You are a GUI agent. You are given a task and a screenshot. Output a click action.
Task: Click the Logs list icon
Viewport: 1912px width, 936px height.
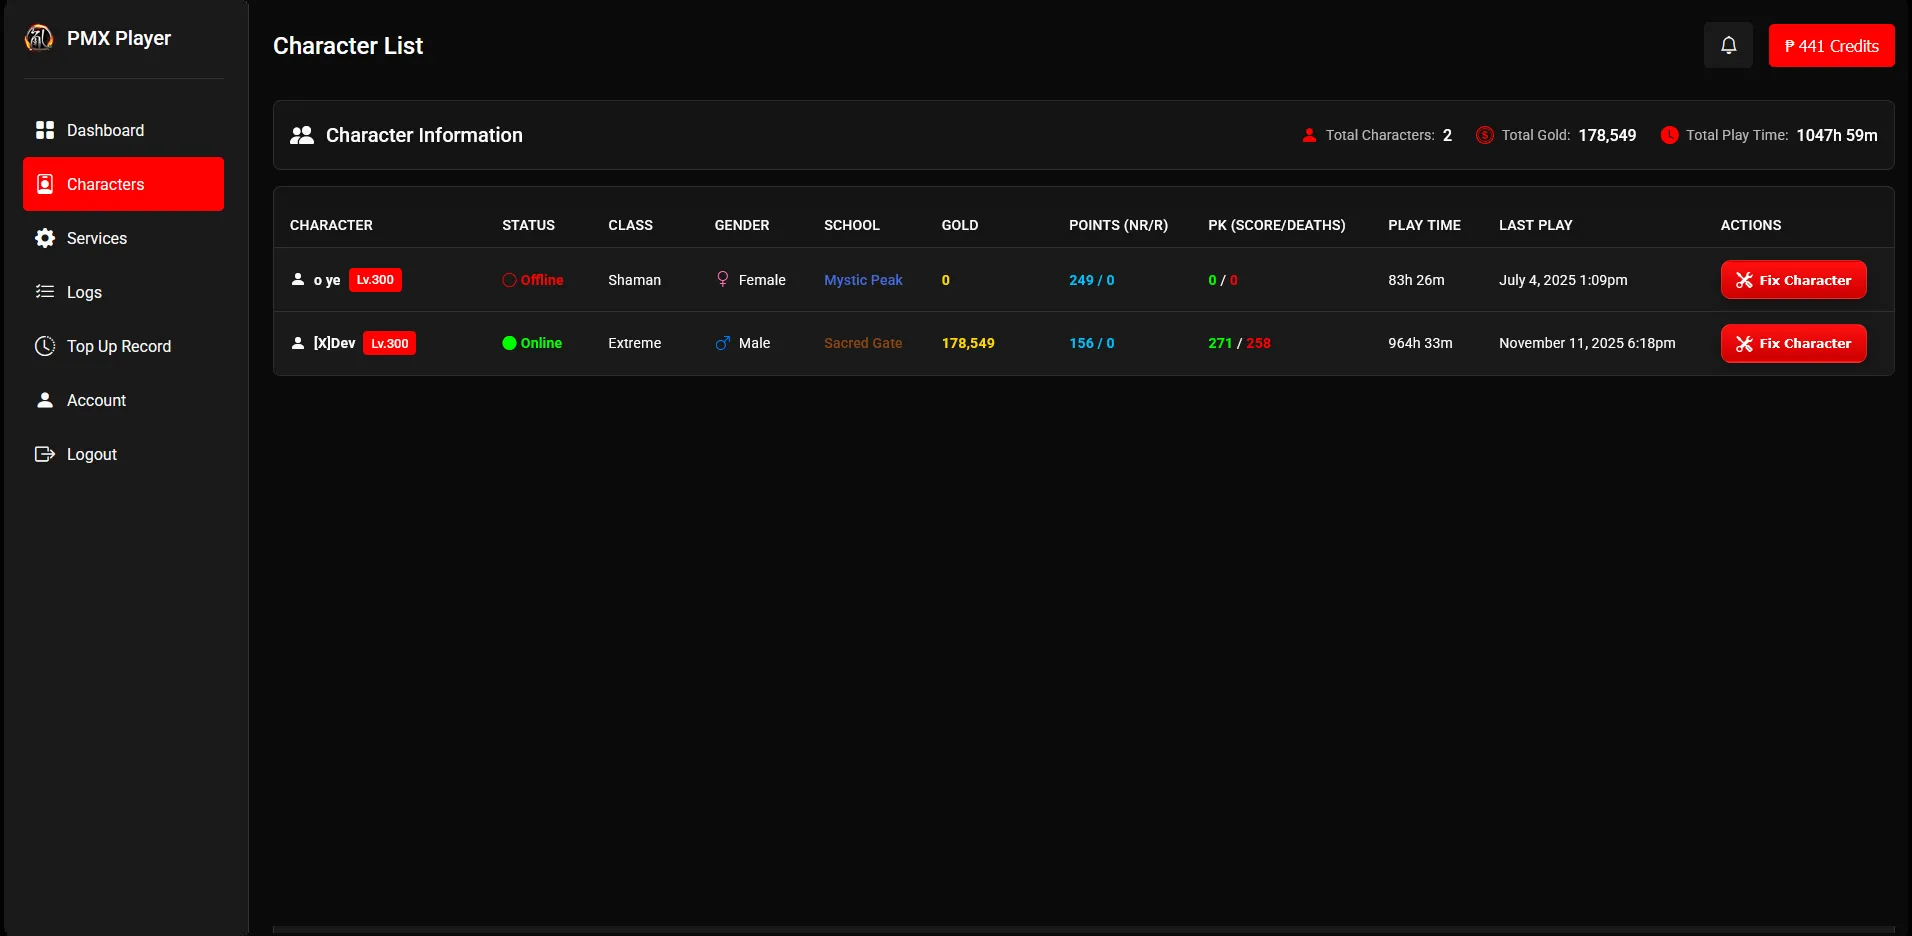point(45,292)
